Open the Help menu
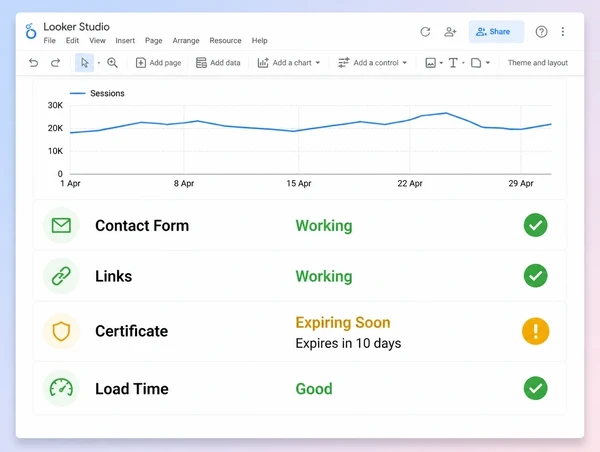Image resolution: width=600 pixels, height=452 pixels. (259, 41)
